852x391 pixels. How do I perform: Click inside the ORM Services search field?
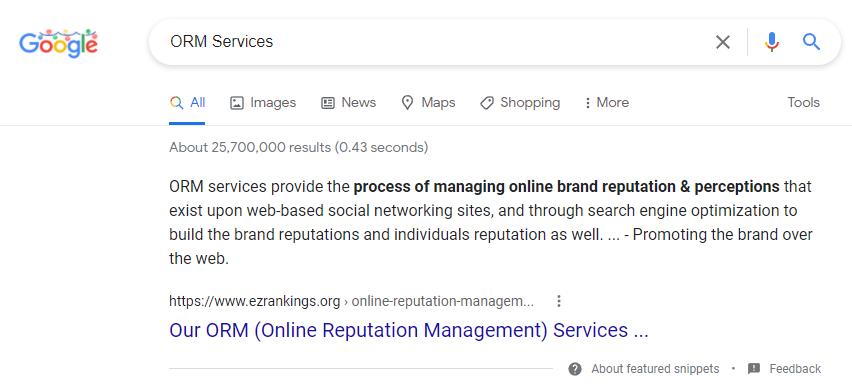tap(435, 42)
